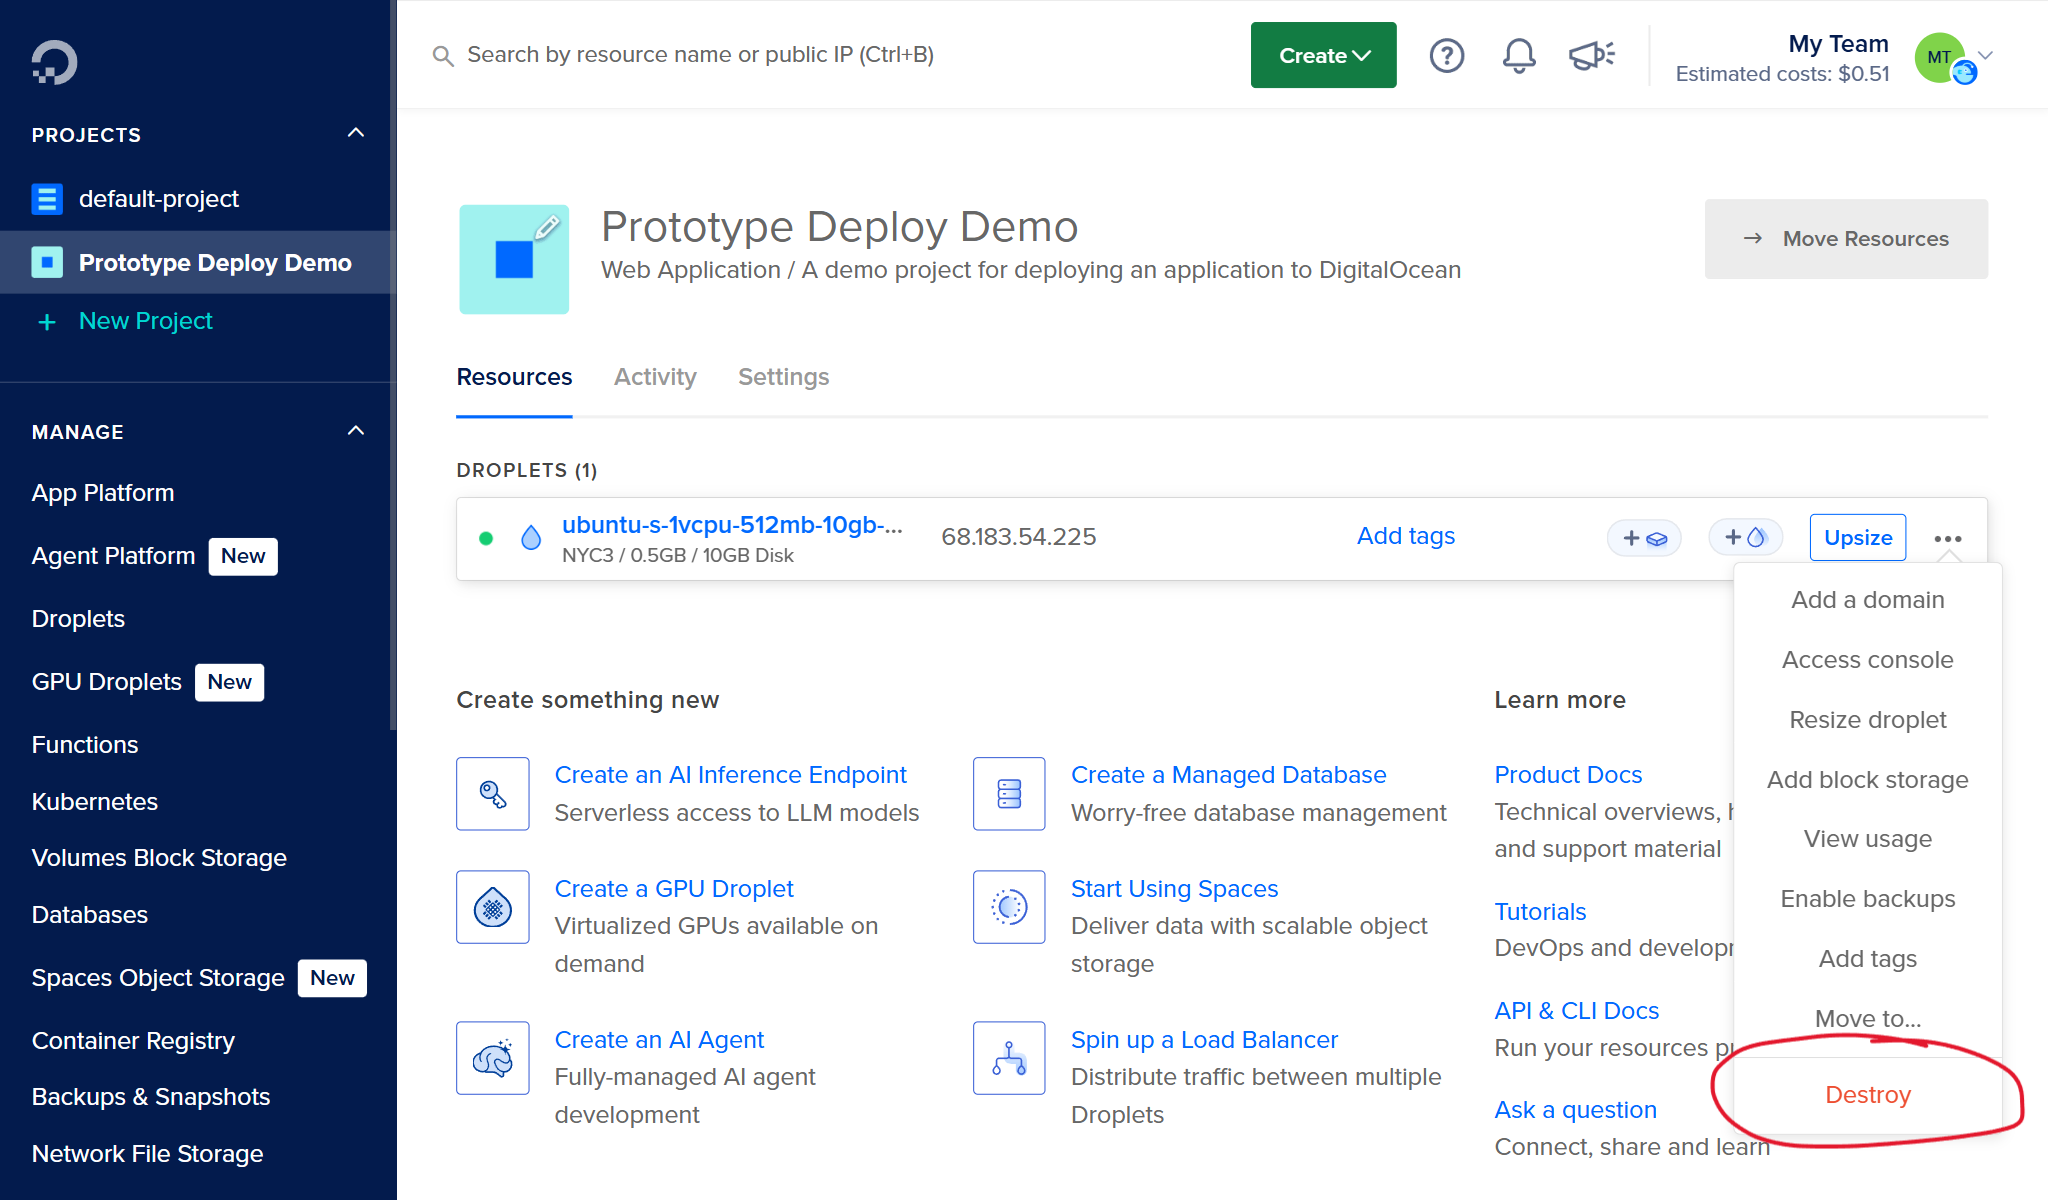Open the help question mark icon

coord(1446,55)
